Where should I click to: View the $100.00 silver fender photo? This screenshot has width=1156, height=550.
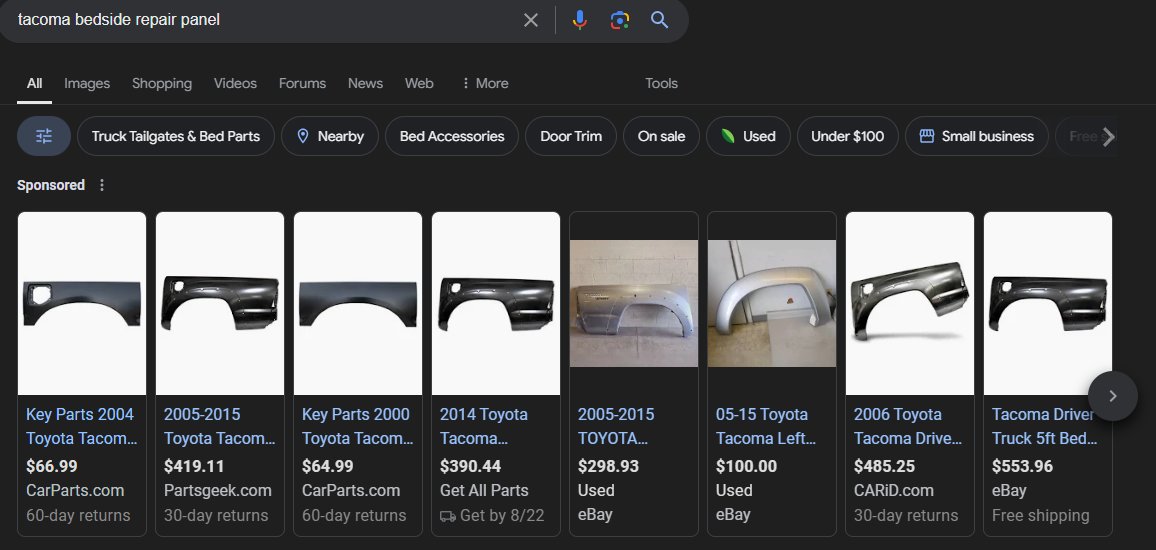click(772, 304)
